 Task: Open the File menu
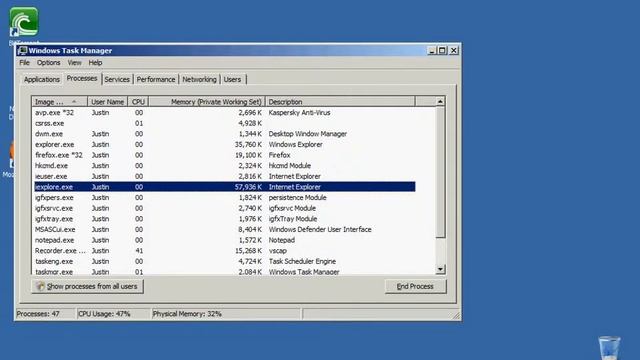click(24, 63)
